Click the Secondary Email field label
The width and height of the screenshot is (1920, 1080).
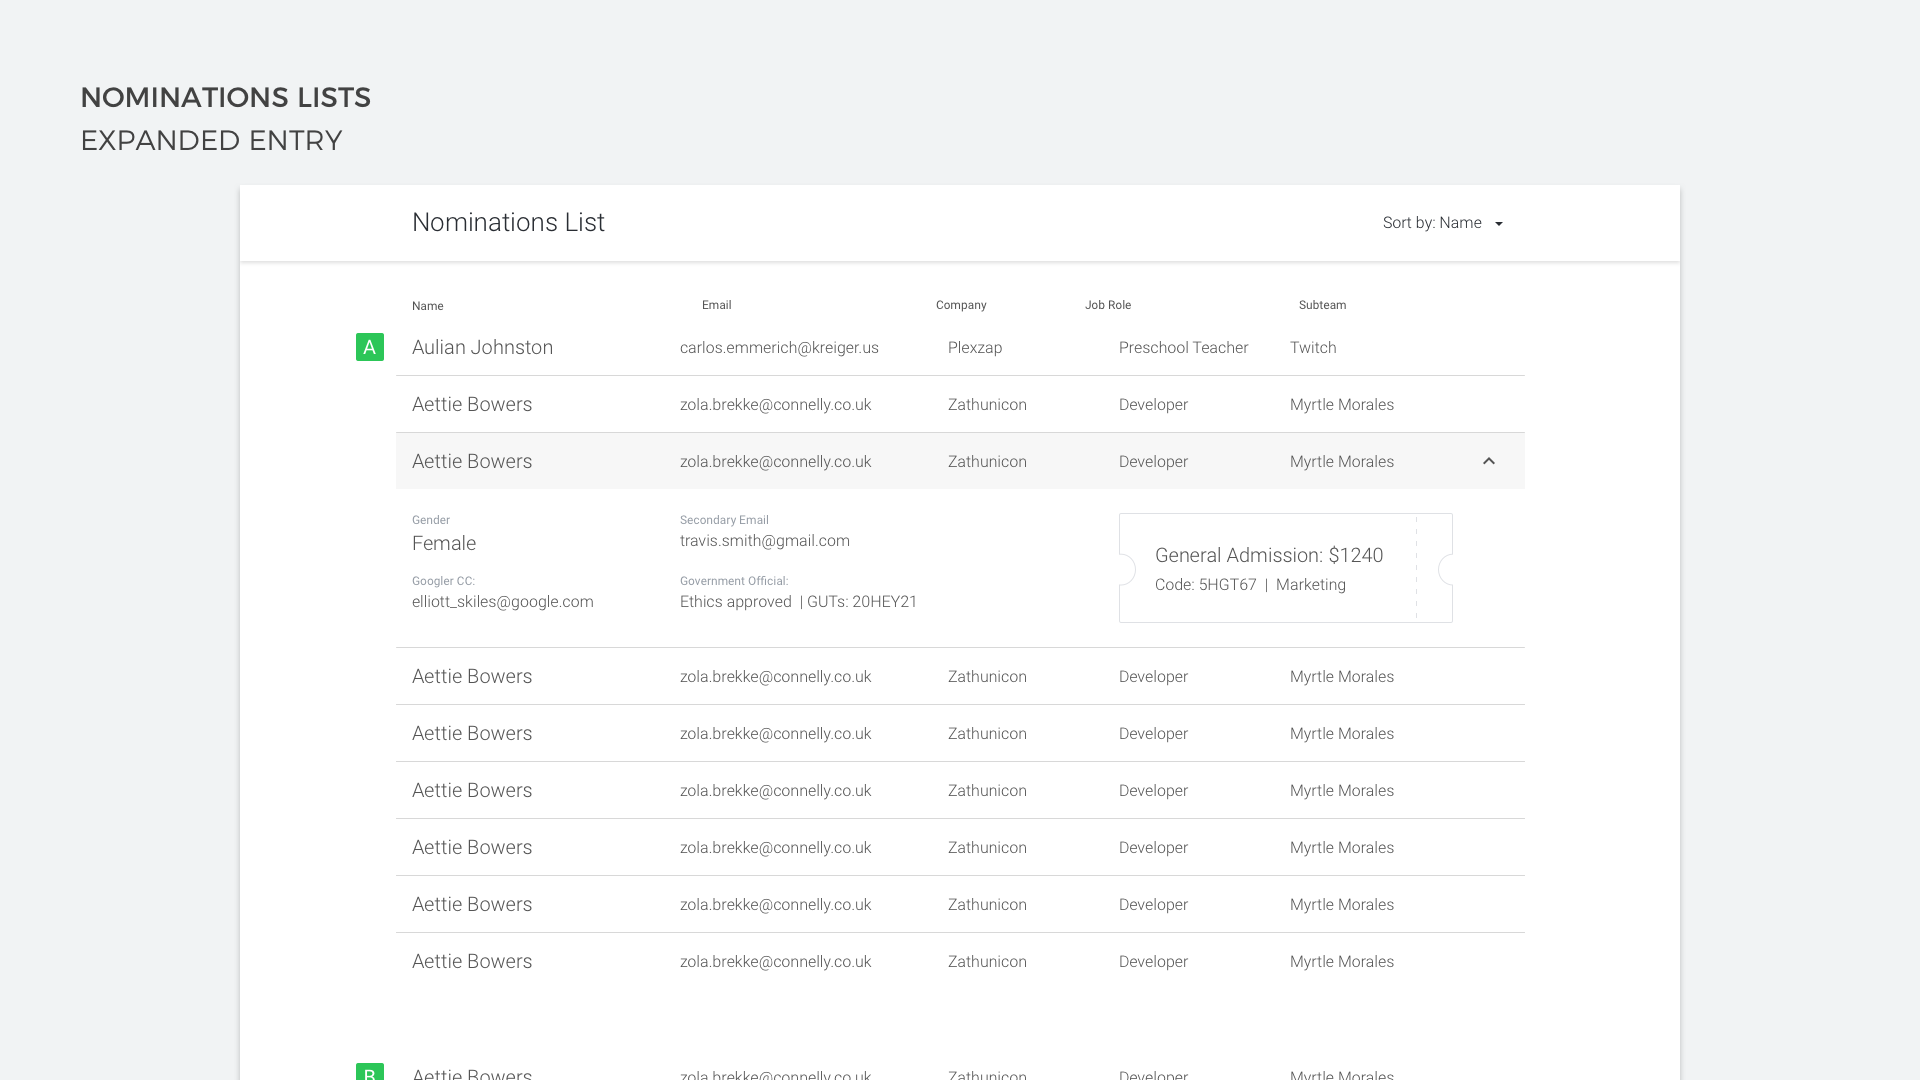tap(724, 520)
